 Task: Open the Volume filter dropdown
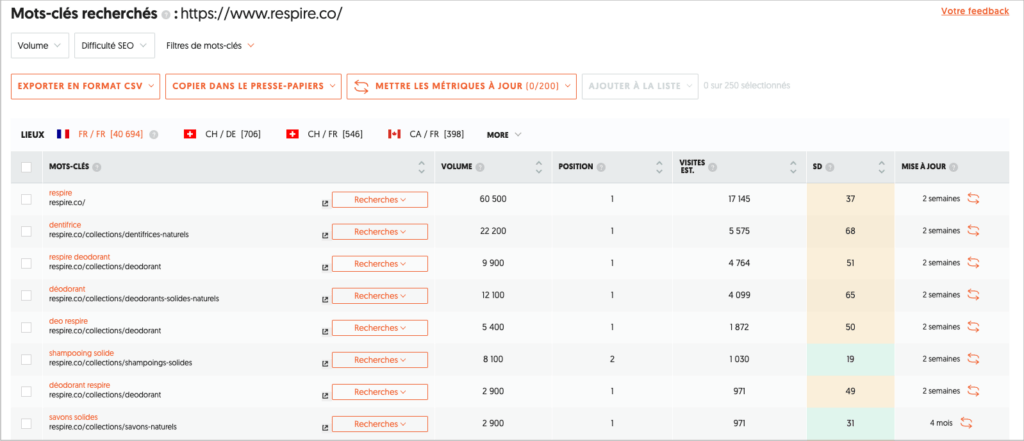tap(40, 46)
